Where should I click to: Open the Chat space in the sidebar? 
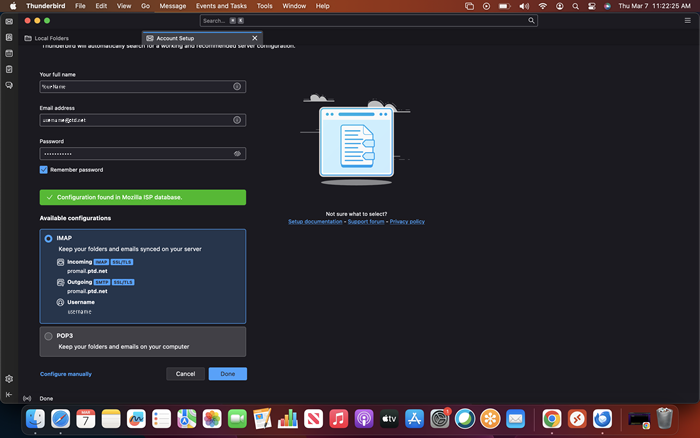pos(9,85)
